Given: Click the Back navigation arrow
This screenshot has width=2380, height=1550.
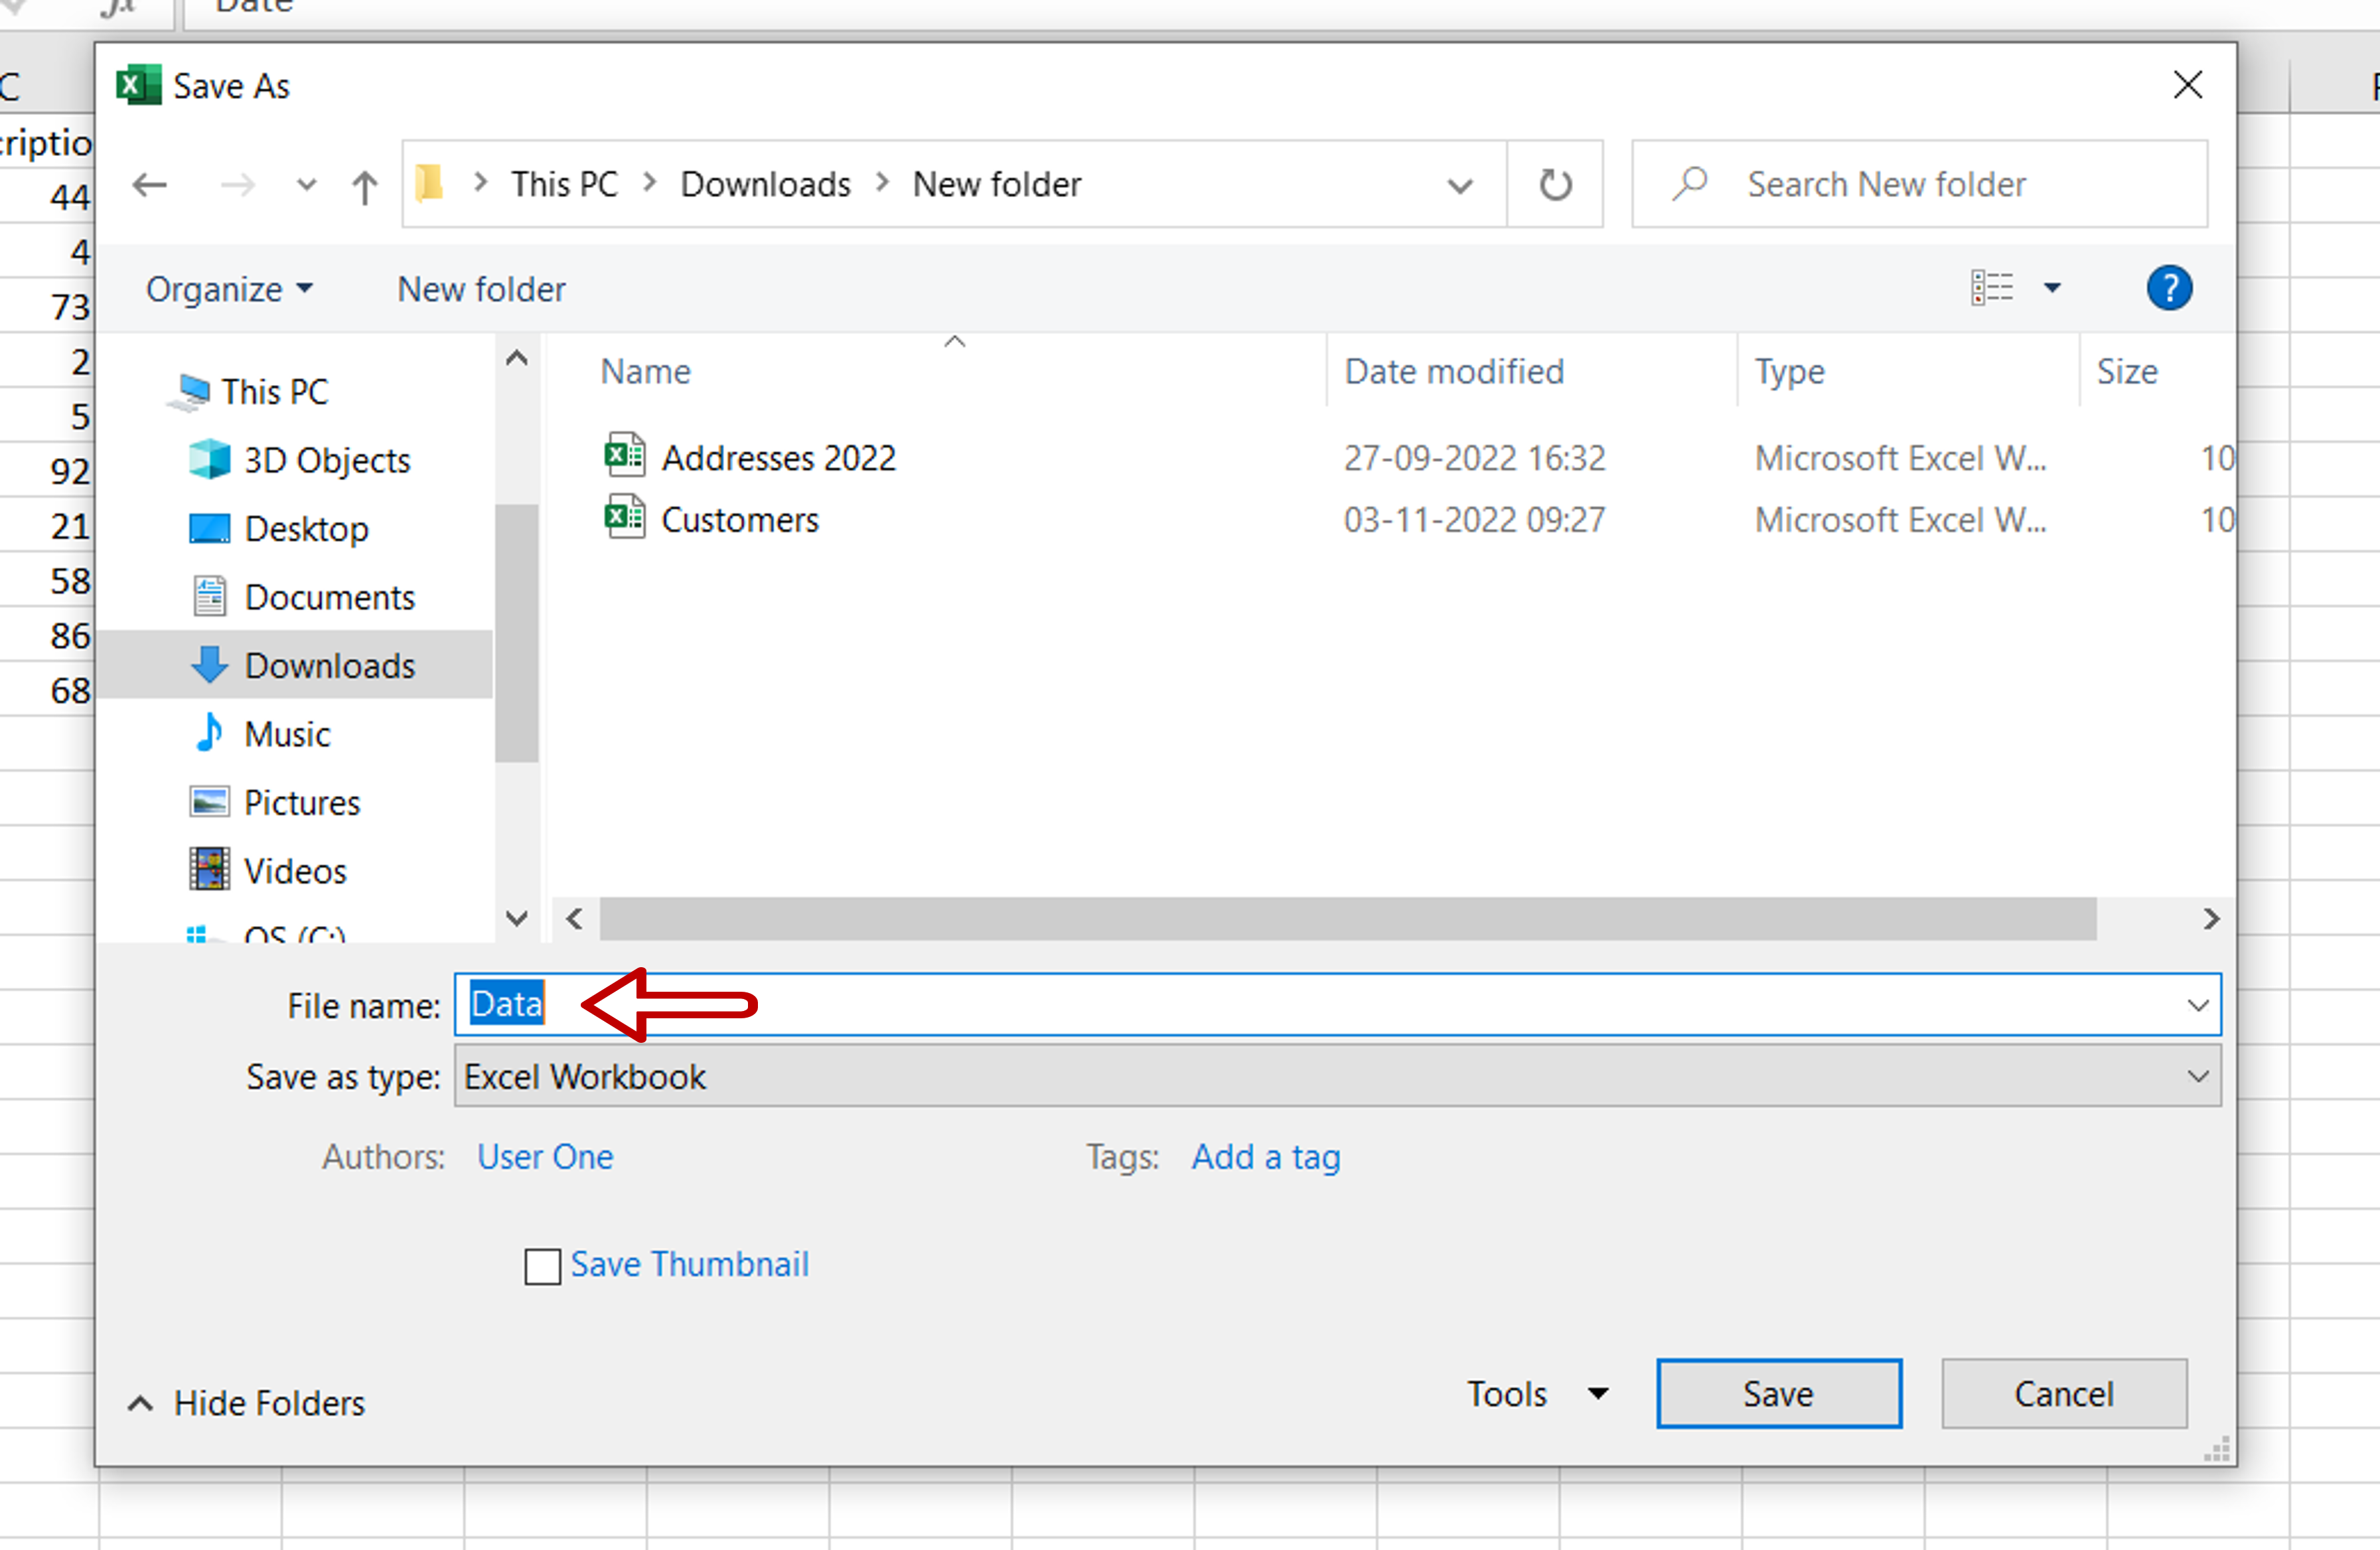Looking at the screenshot, I should [x=149, y=184].
